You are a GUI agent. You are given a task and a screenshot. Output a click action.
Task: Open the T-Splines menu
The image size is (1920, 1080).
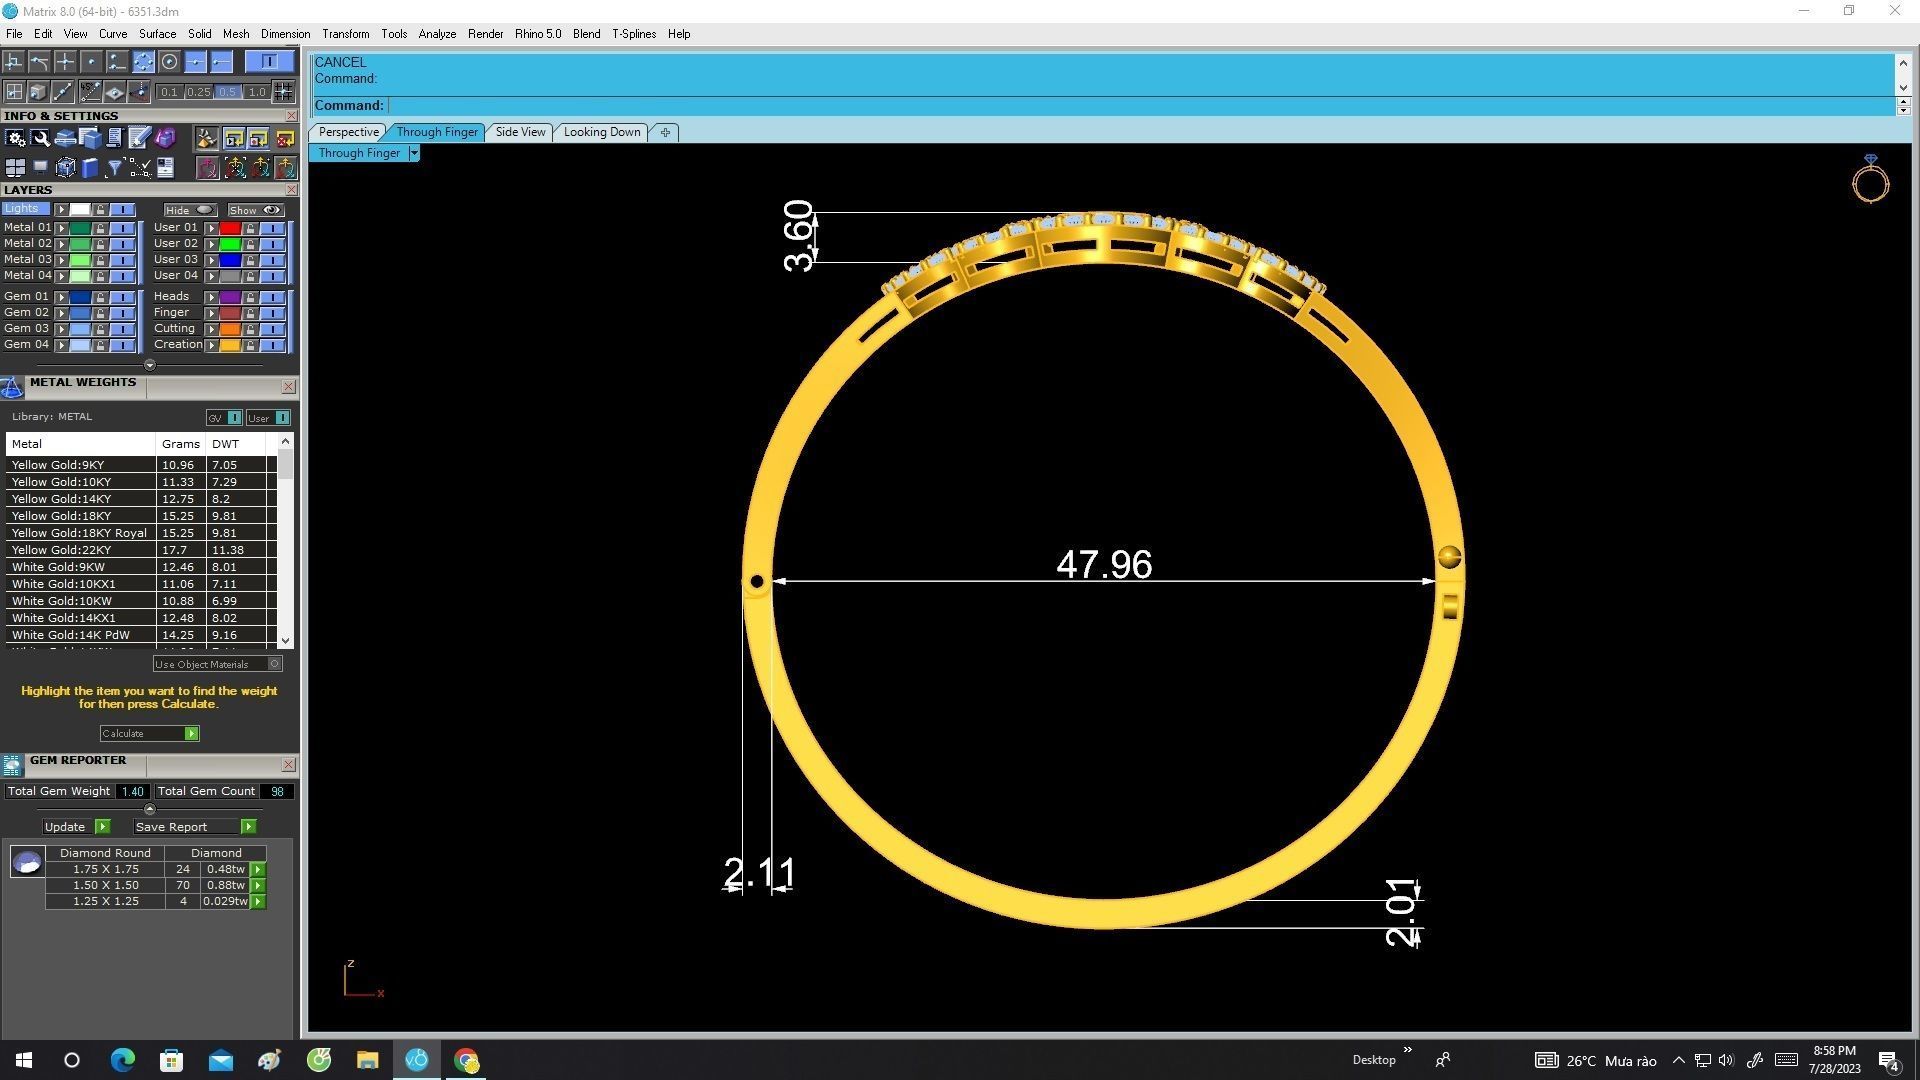(x=634, y=34)
